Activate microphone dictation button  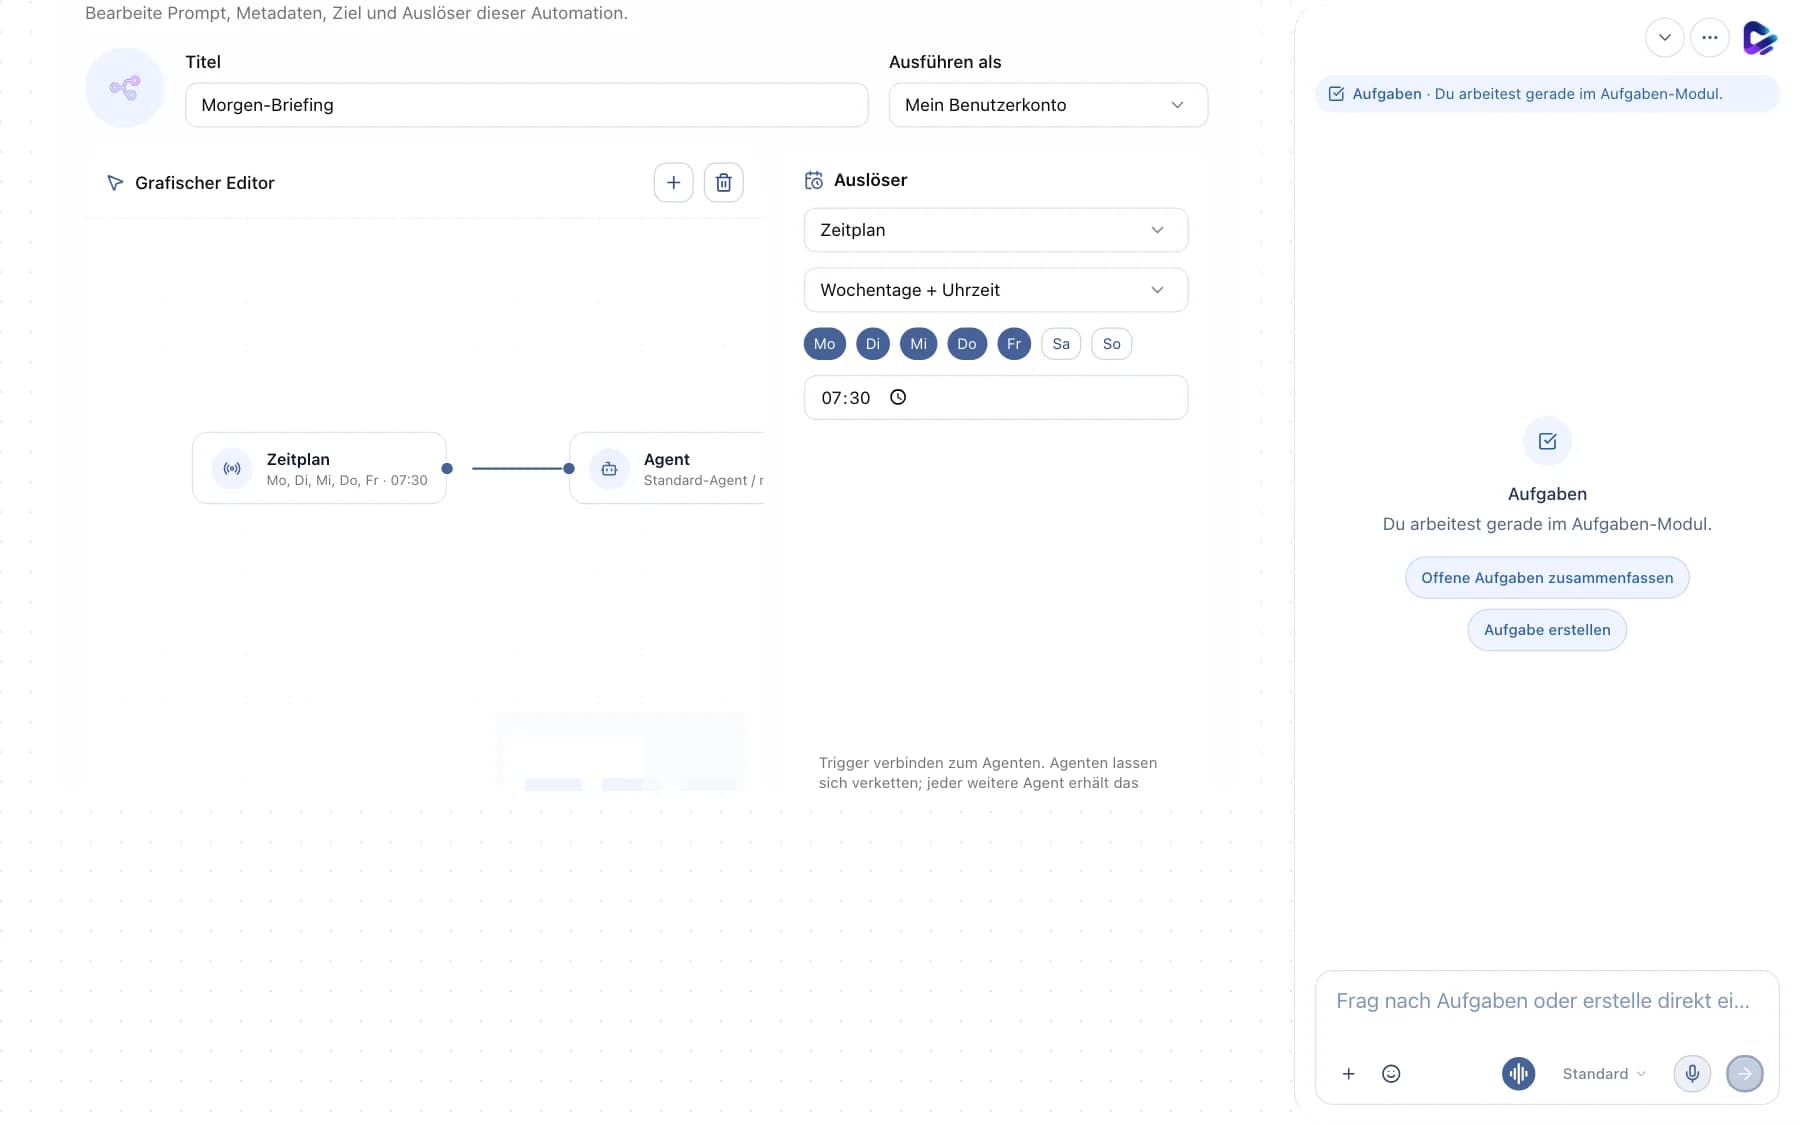pyautogui.click(x=1692, y=1073)
